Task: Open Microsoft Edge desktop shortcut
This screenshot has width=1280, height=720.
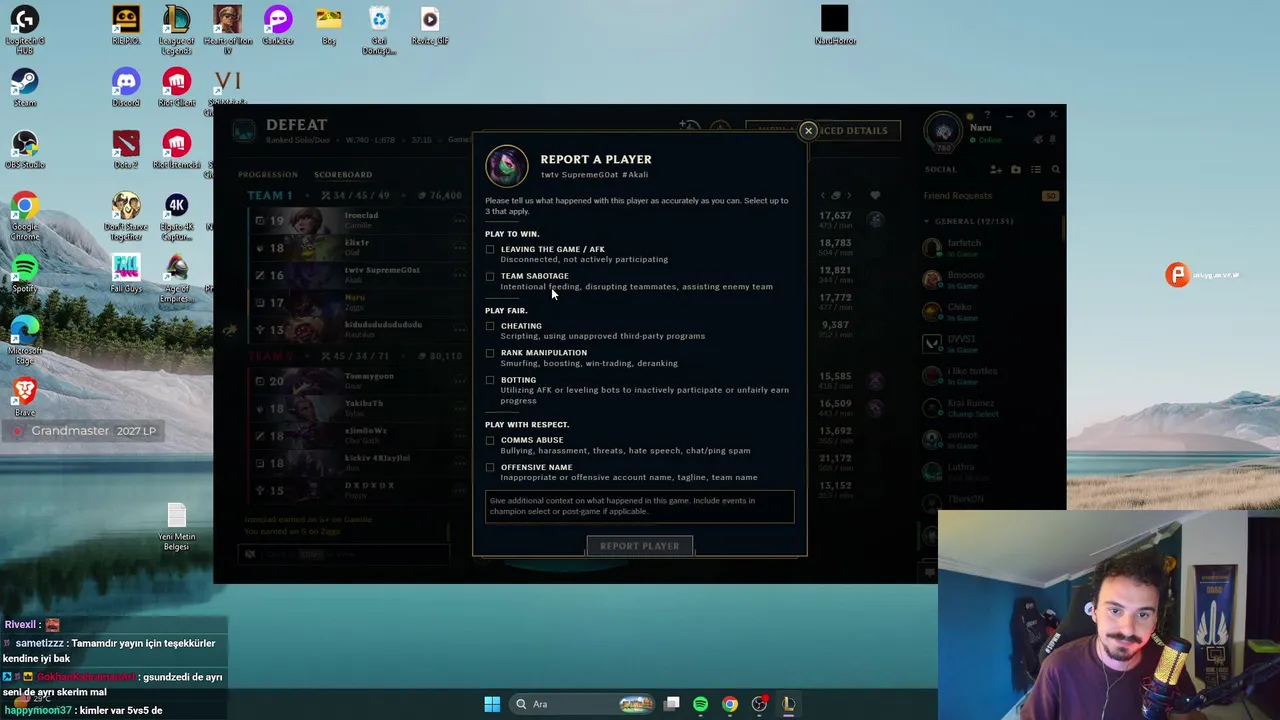Action: (24, 340)
